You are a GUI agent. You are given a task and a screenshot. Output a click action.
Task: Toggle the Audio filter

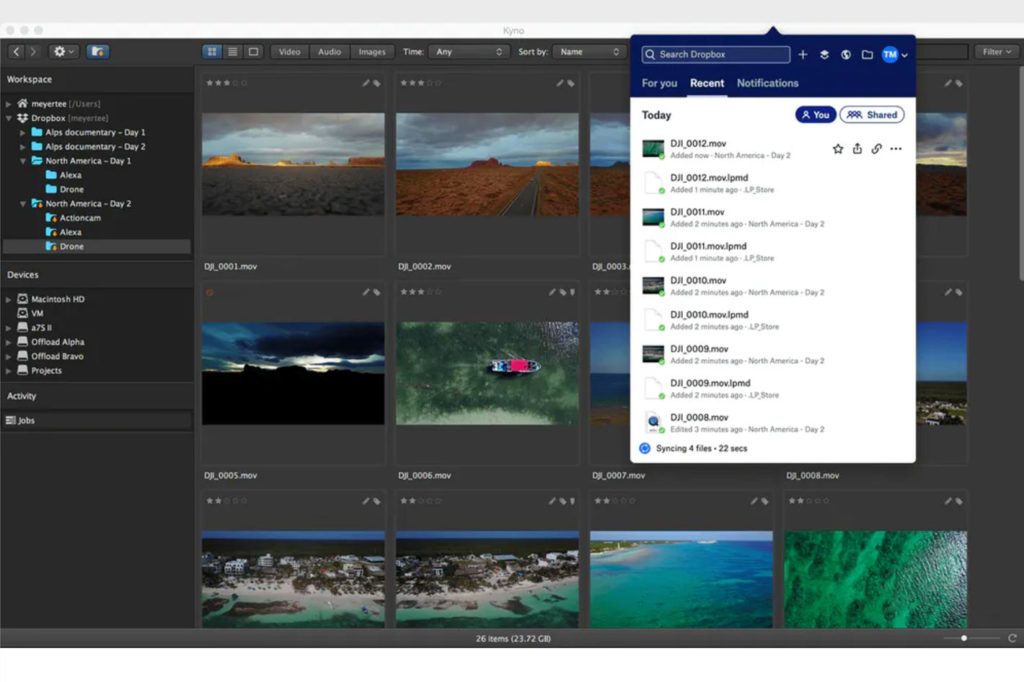coord(329,52)
